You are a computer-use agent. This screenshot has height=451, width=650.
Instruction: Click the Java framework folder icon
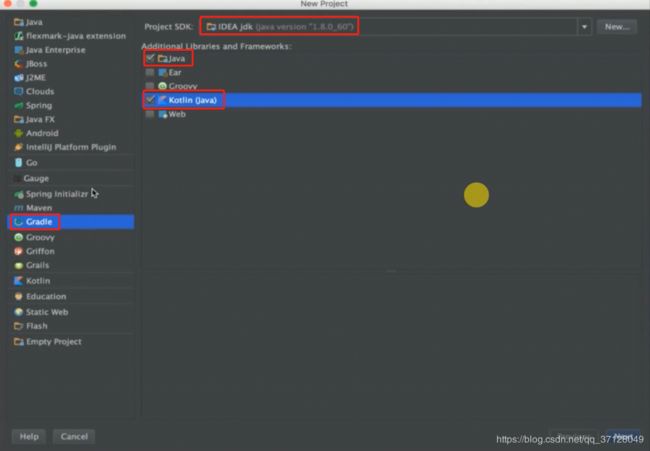tap(162, 58)
